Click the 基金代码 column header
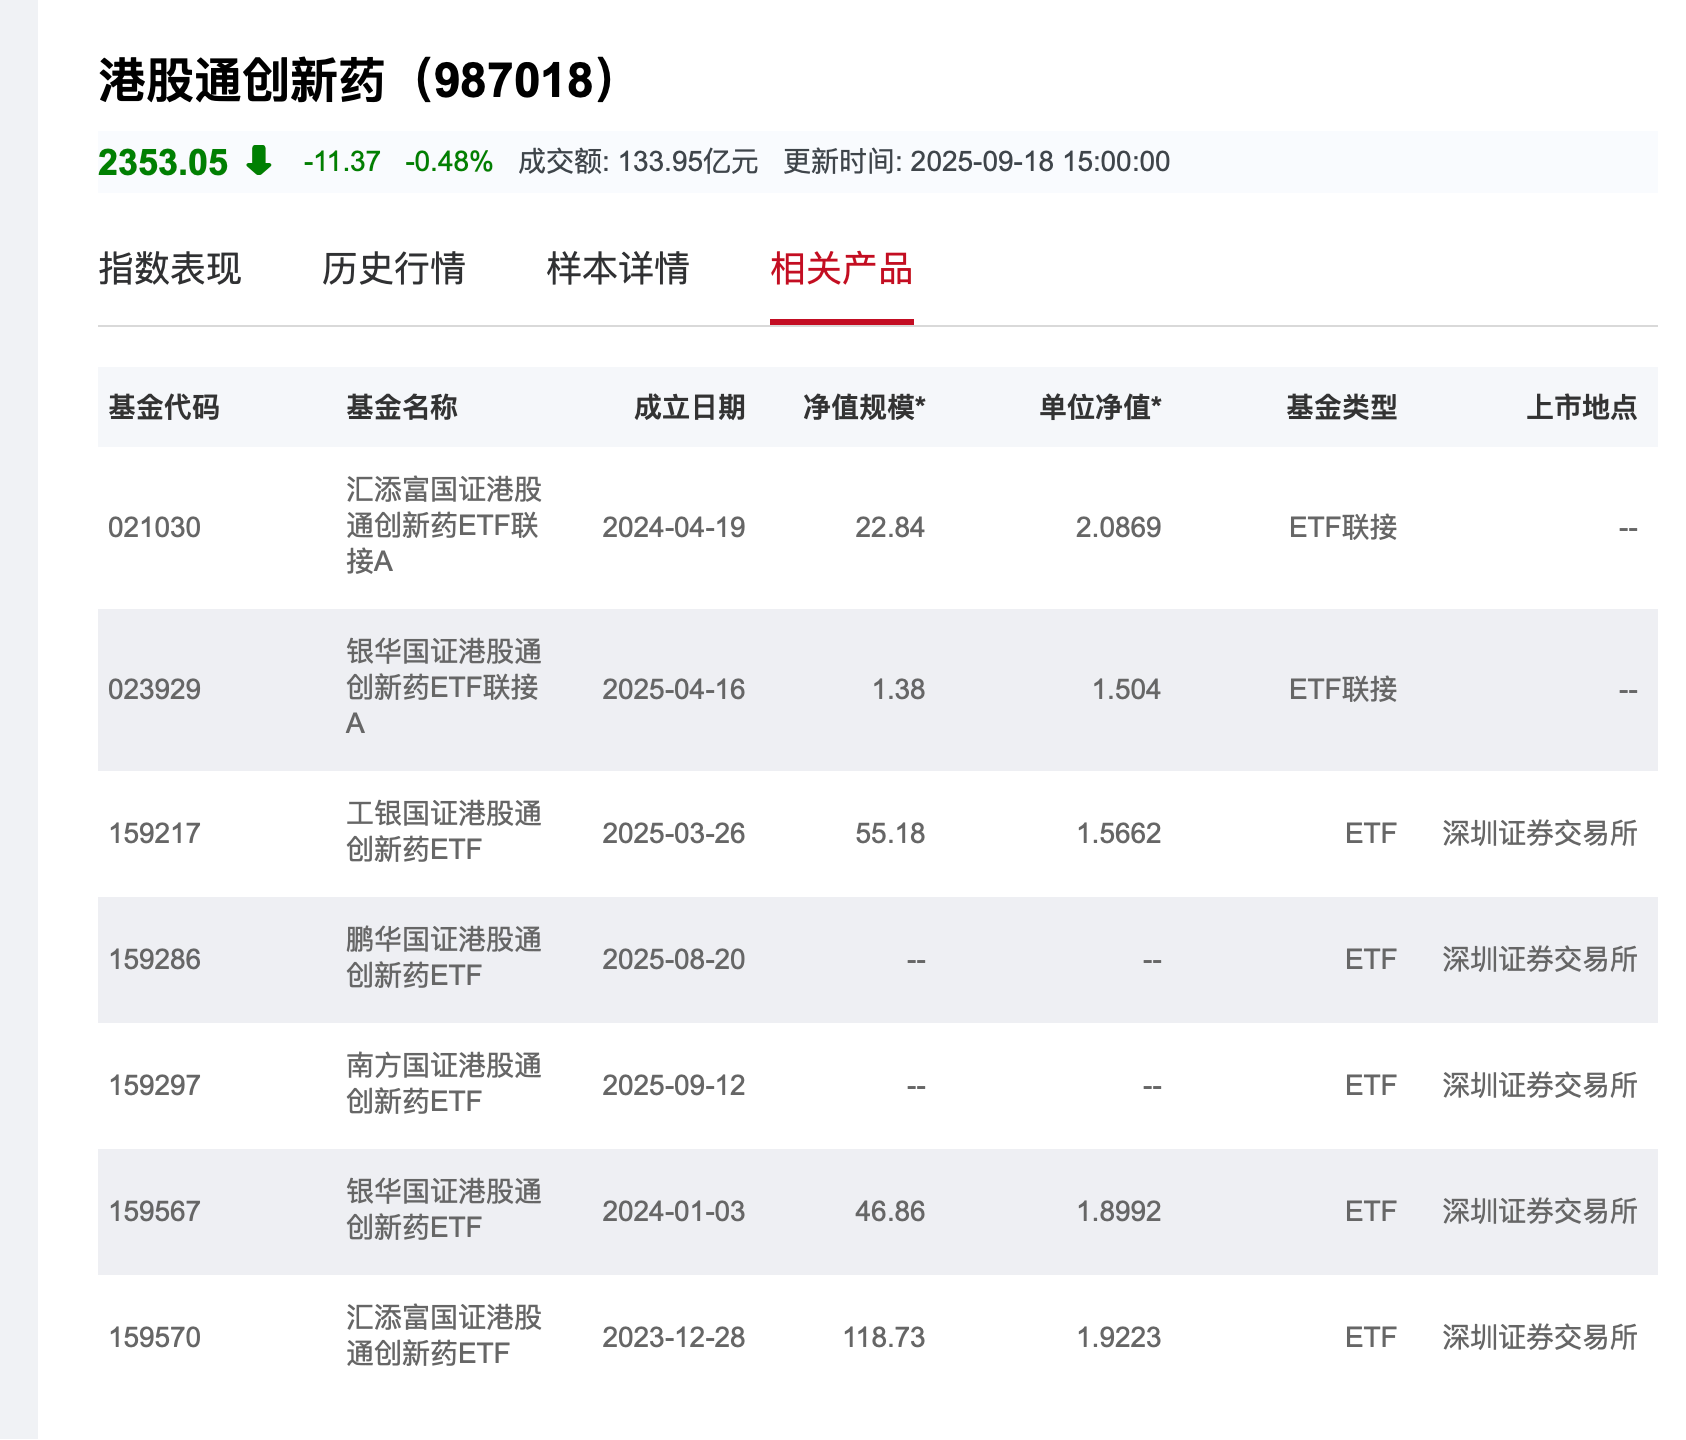This screenshot has height=1440, width=1686. coord(164,407)
